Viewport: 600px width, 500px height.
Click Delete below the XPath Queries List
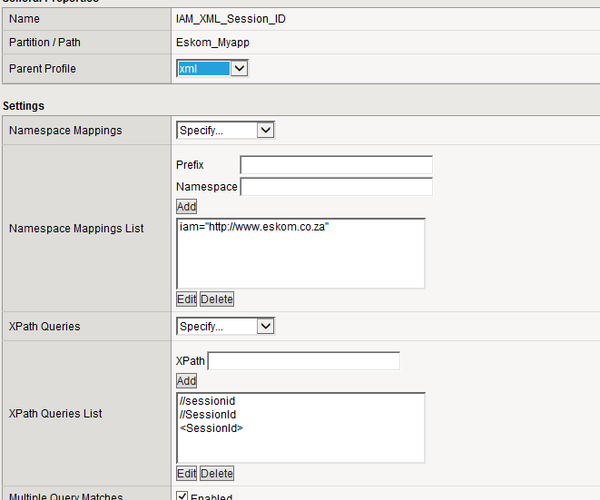pyautogui.click(x=217, y=473)
